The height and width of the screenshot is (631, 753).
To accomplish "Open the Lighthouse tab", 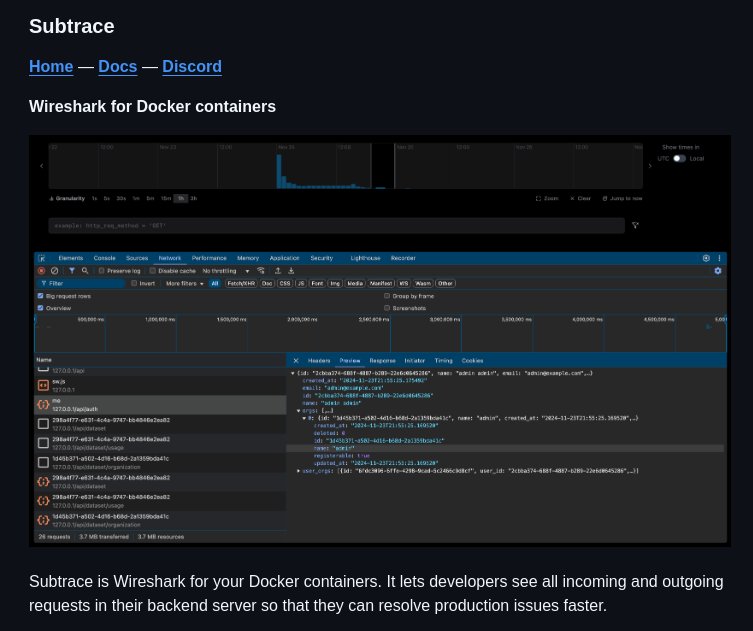I will [x=365, y=258].
